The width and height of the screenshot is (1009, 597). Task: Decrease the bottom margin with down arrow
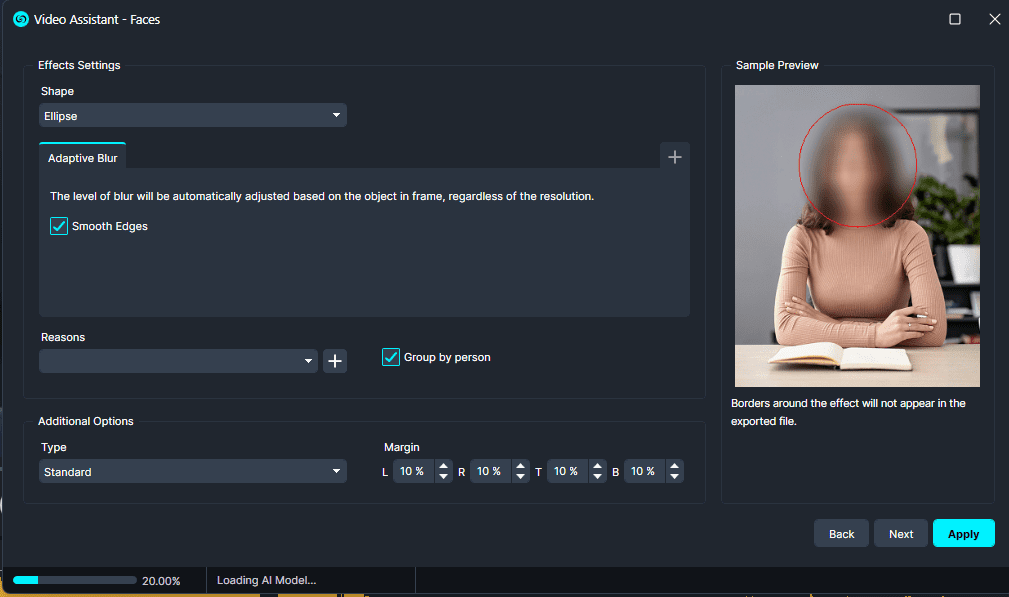(x=675, y=477)
